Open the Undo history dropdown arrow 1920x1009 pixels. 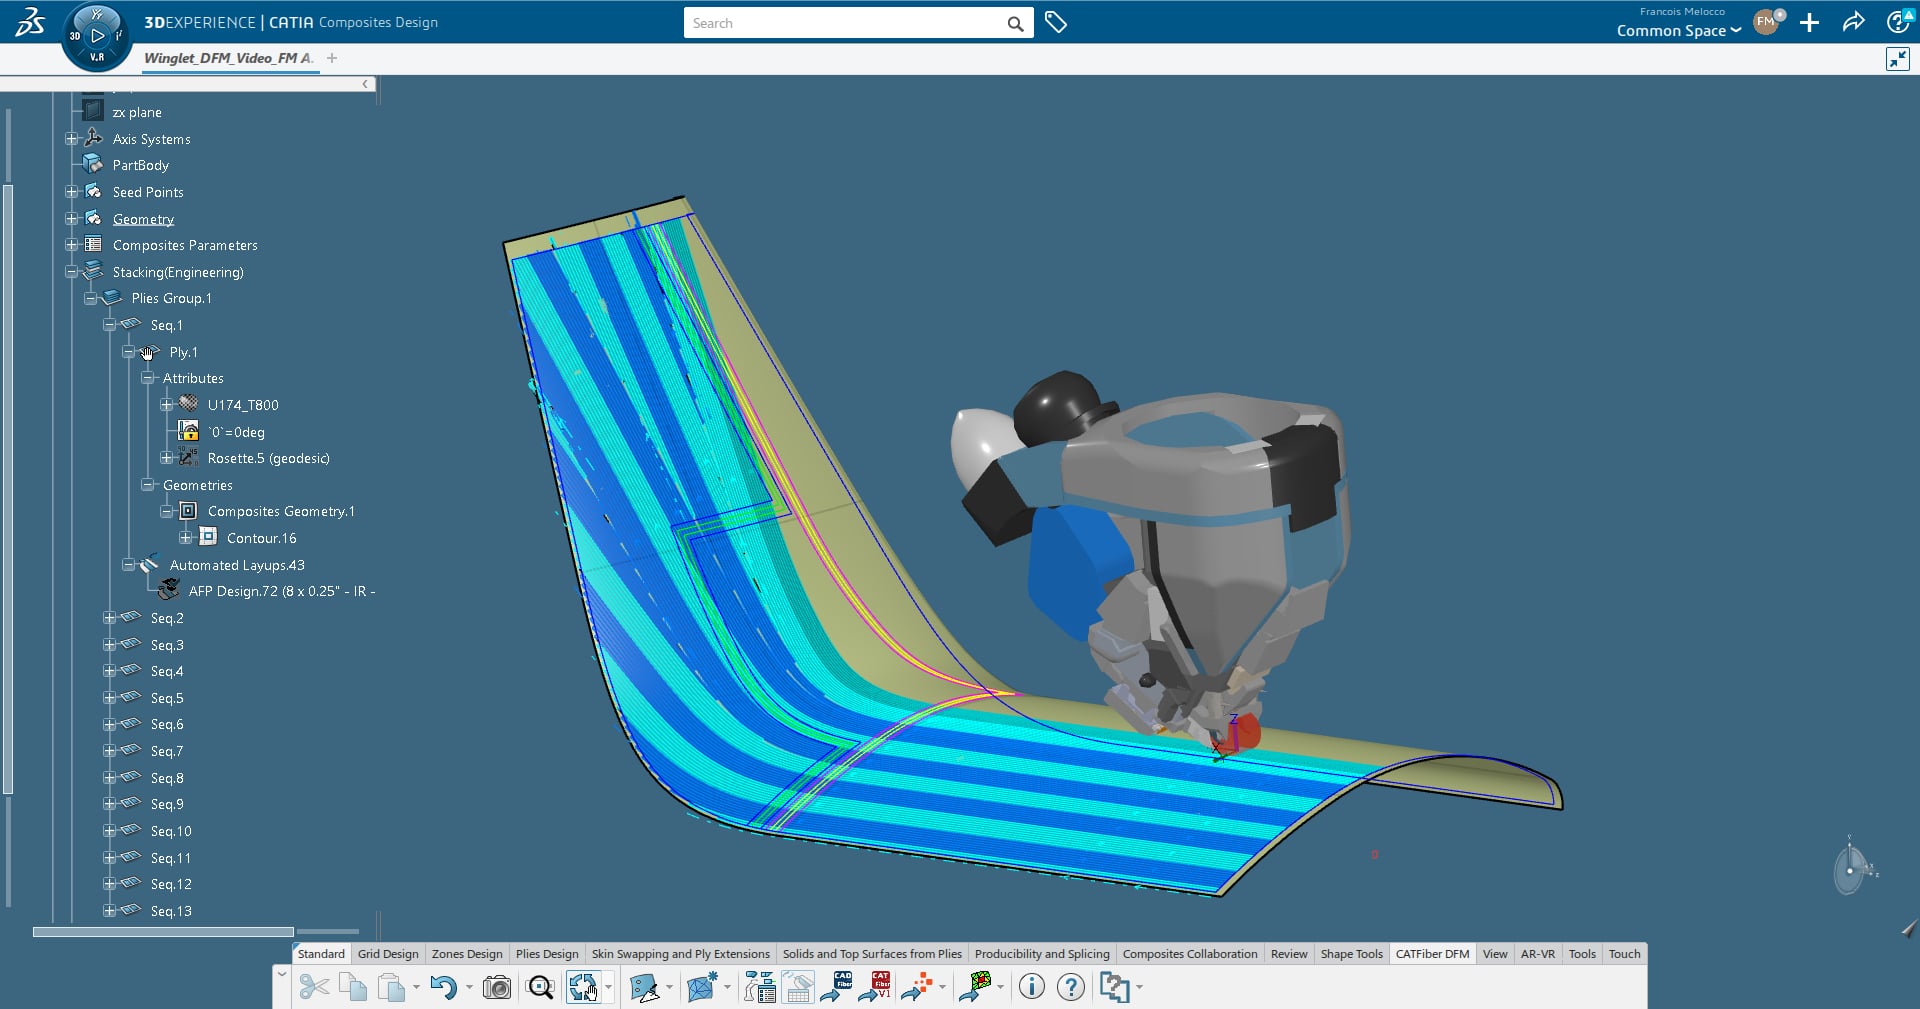(469, 988)
